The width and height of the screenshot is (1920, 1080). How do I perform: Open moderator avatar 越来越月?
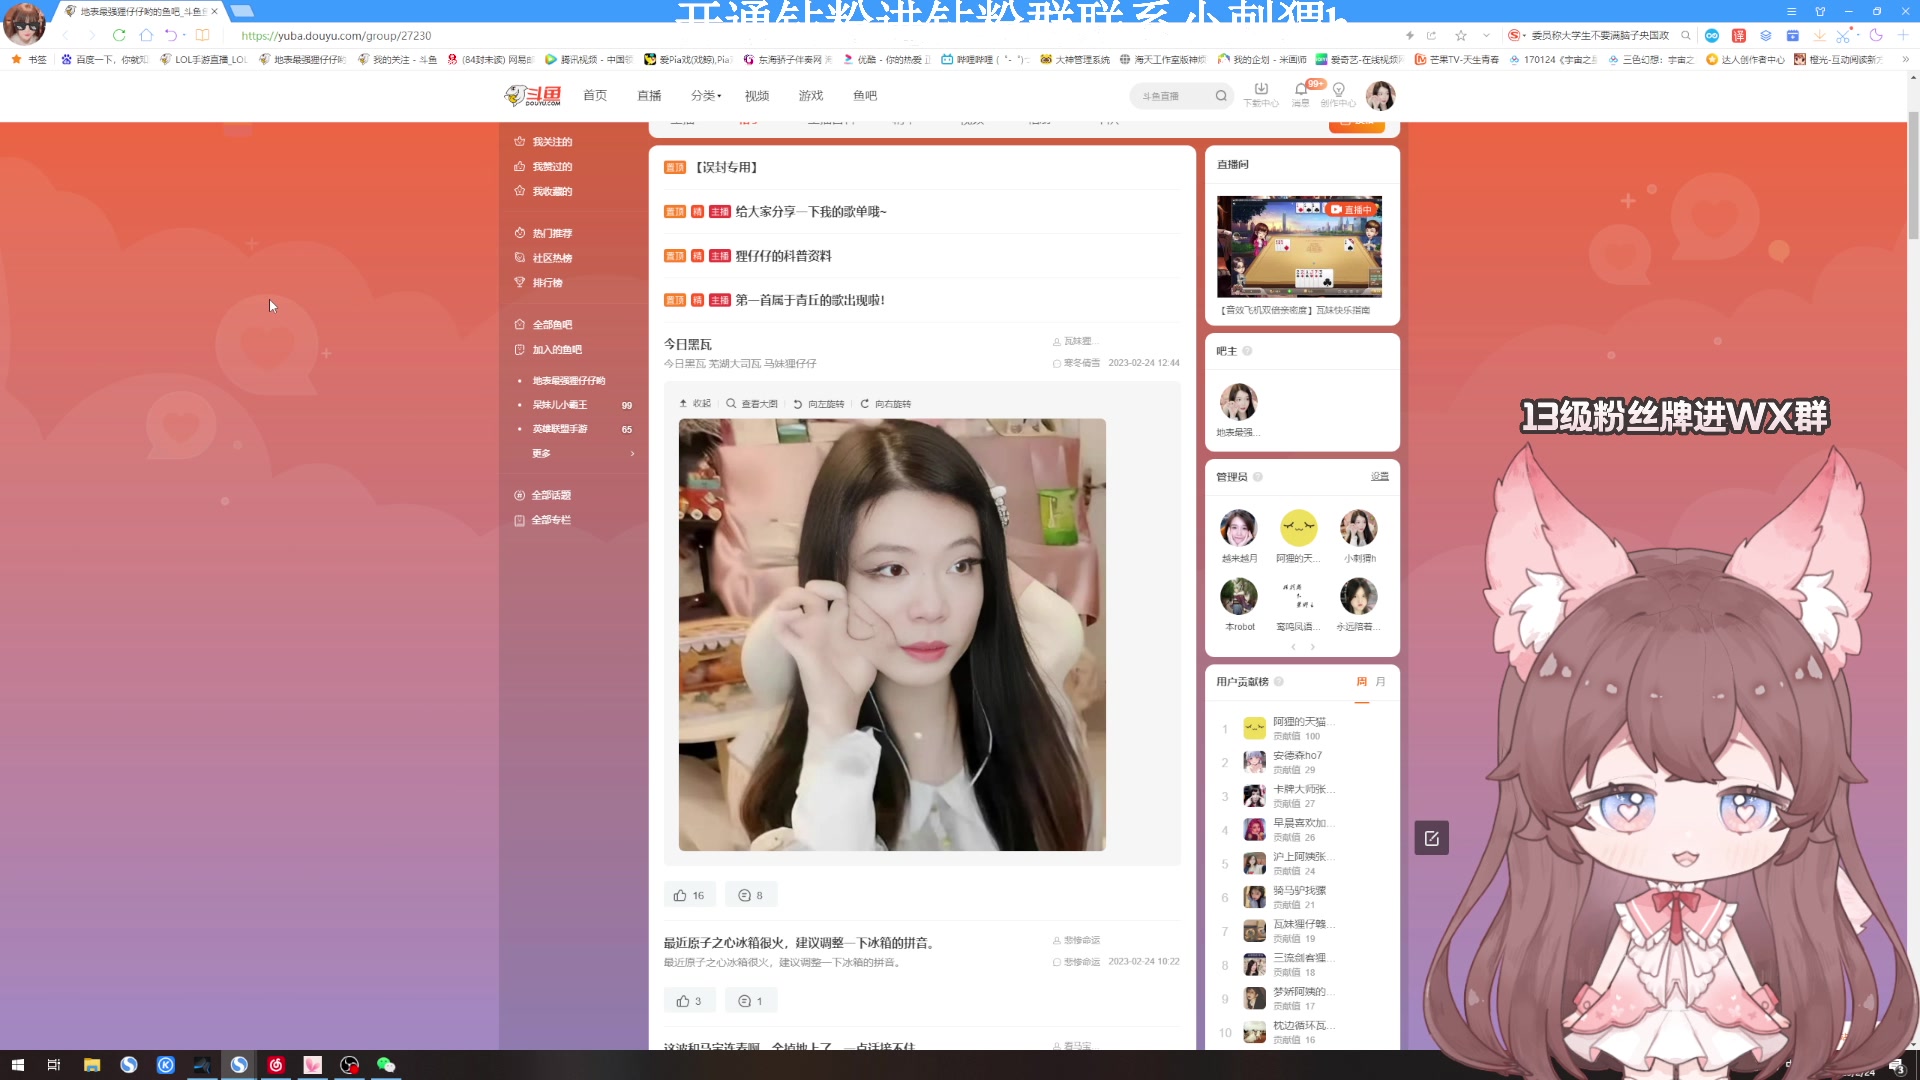[x=1238, y=527]
